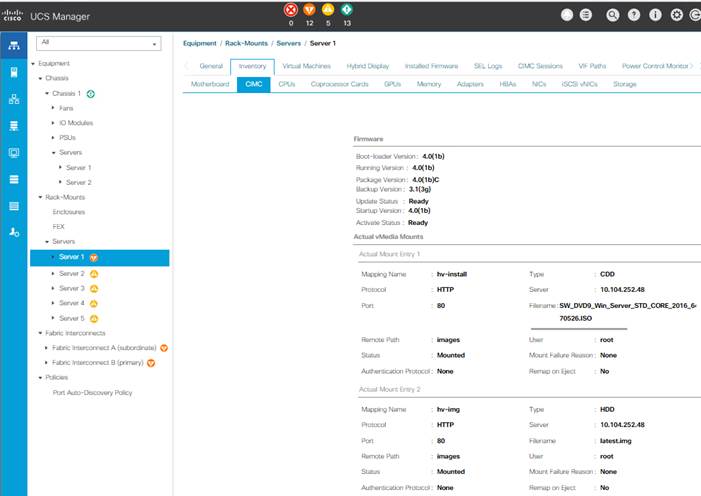Image resolution: width=701 pixels, height=496 pixels.
Task: Open the Admin section in the navigation bar
Action: [x=13, y=232]
